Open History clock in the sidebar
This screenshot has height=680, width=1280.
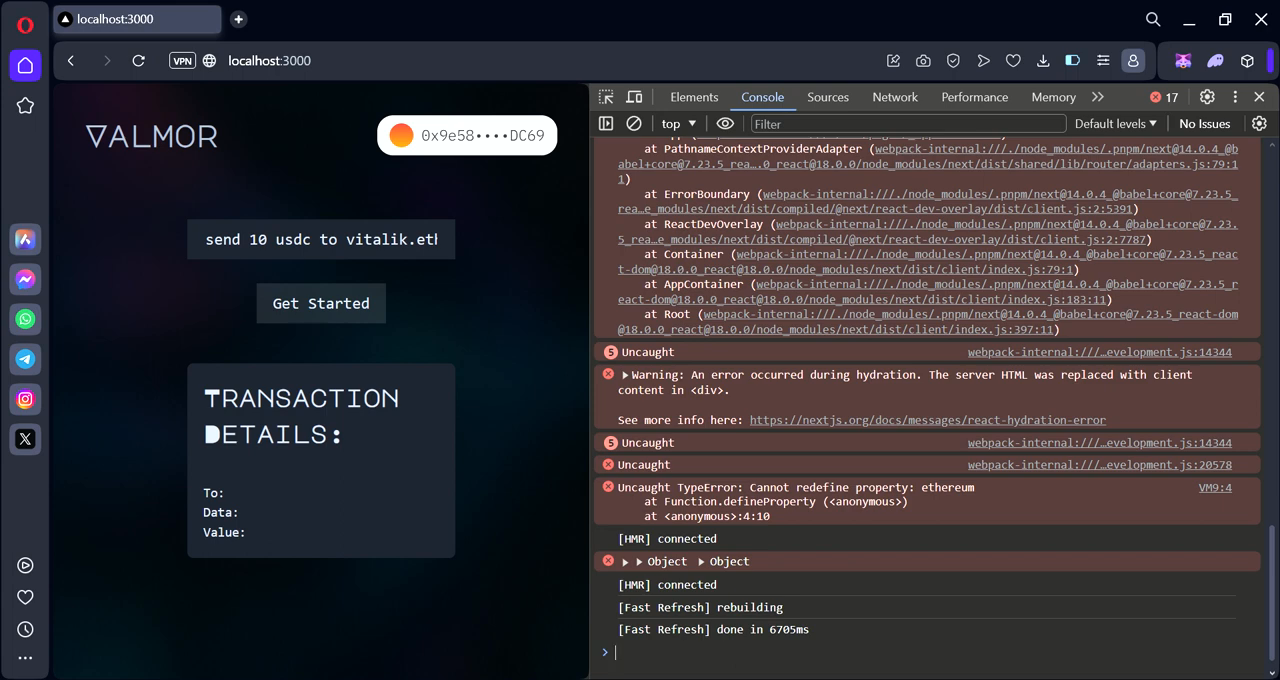click(25, 629)
